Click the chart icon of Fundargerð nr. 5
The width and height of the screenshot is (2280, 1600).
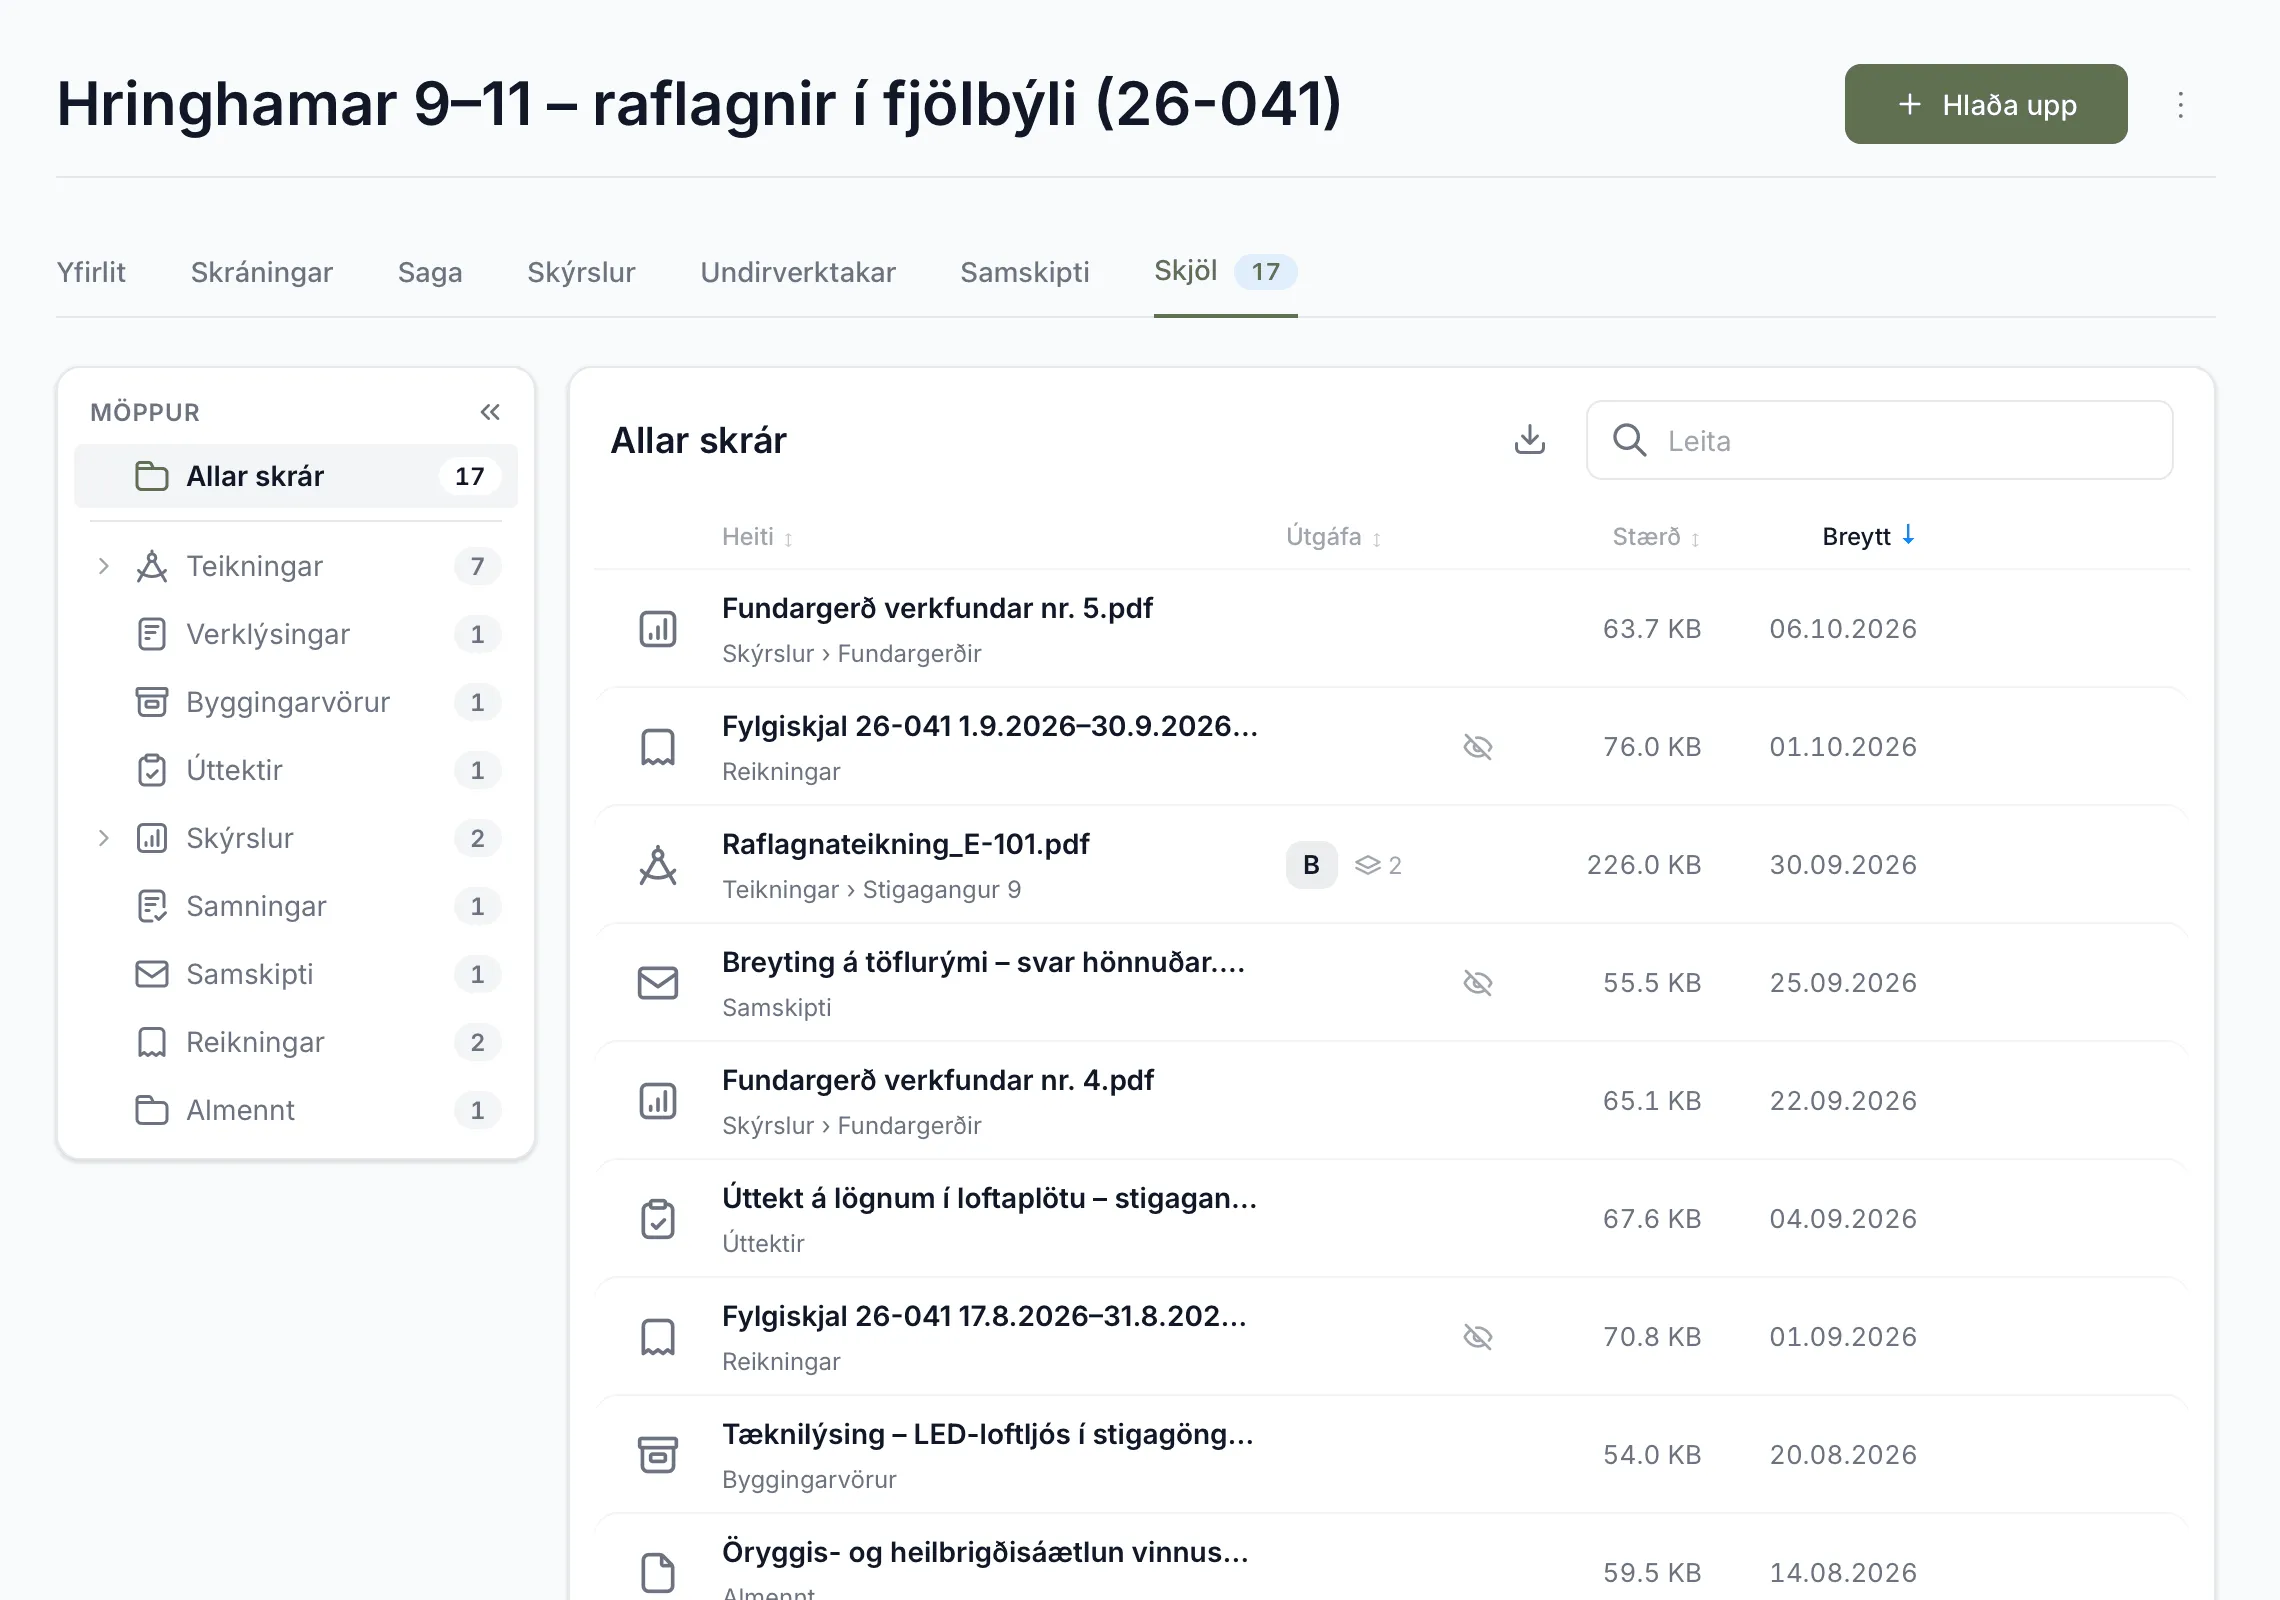pos(658,629)
